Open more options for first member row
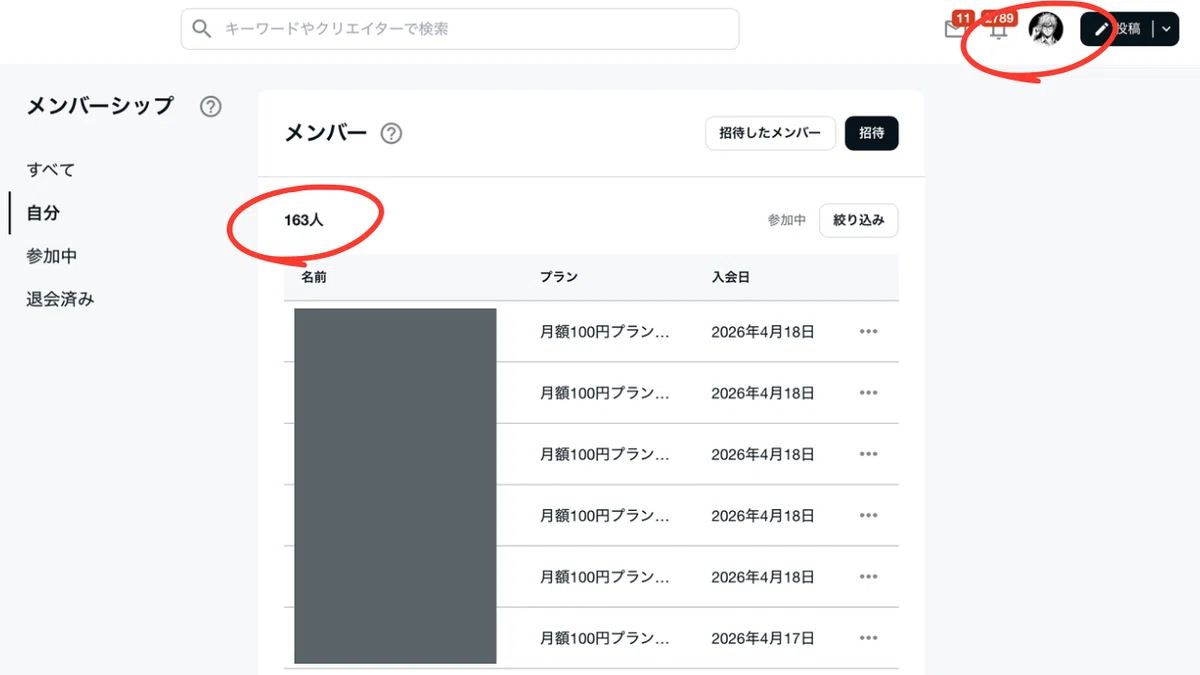This screenshot has height=675, width=1200. click(x=868, y=332)
